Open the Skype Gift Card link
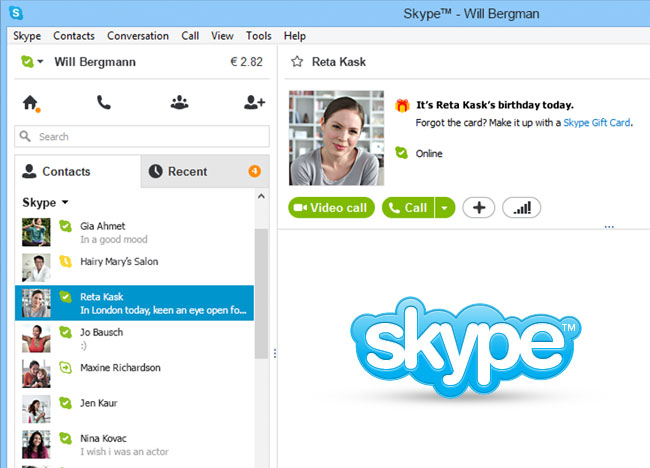This screenshot has width=650, height=468. tap(597, 123)
